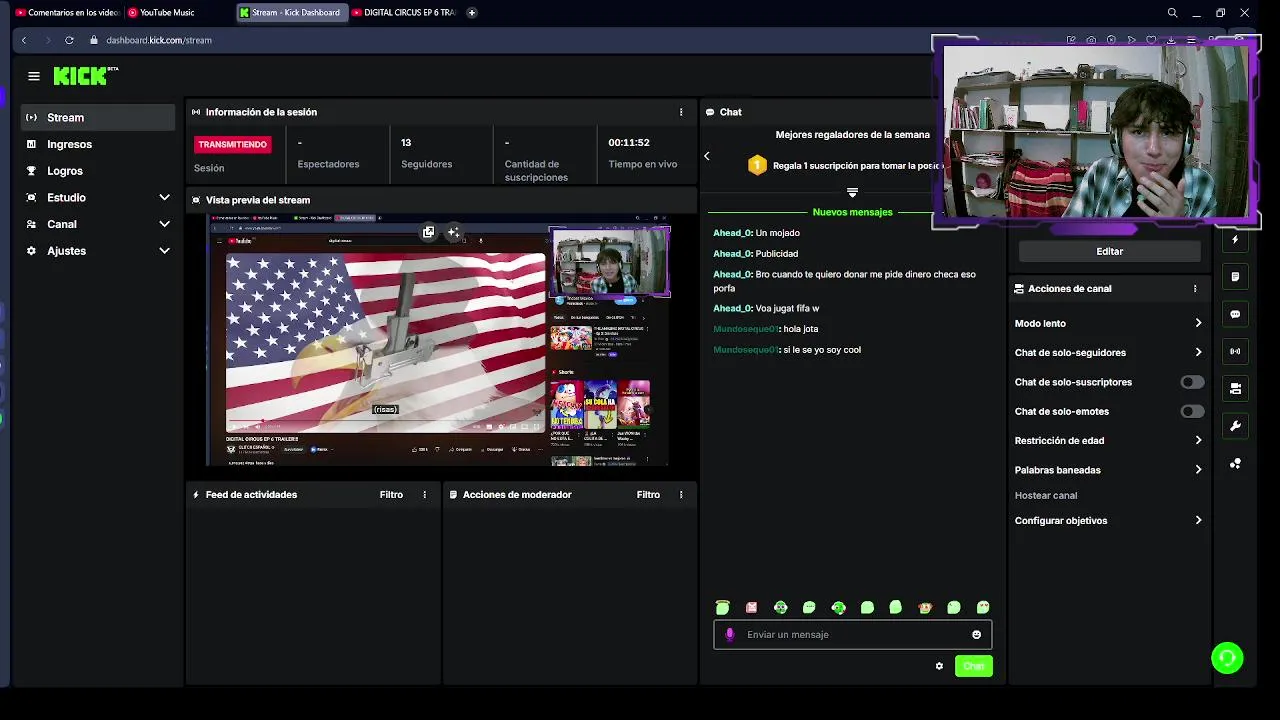Toggle Chat de solo-emotes switch
This screenshot has width=1280, height=720.
[x=1192, y=411]
